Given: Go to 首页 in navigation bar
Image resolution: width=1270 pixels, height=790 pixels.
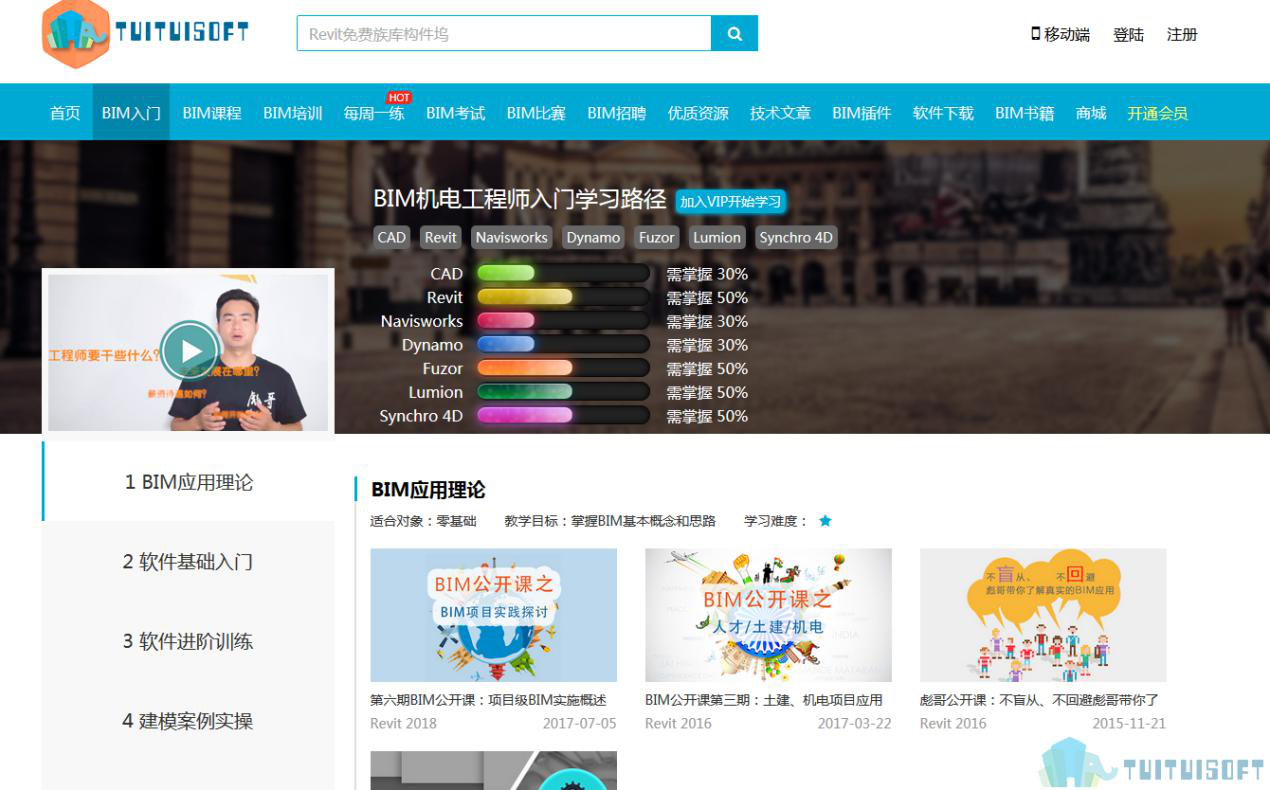Looking at the screenshot, I should [x=65, y=113].
